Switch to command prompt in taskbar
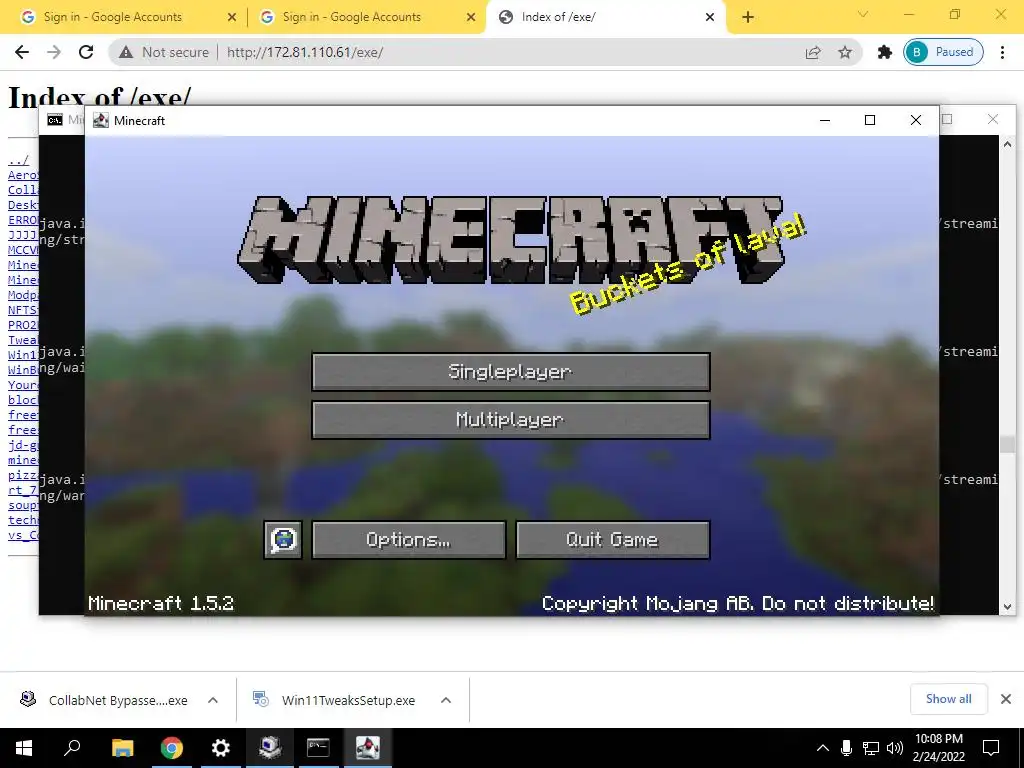Image resolution: width=1024 pixels, height=768 pixels. [319, 748]
